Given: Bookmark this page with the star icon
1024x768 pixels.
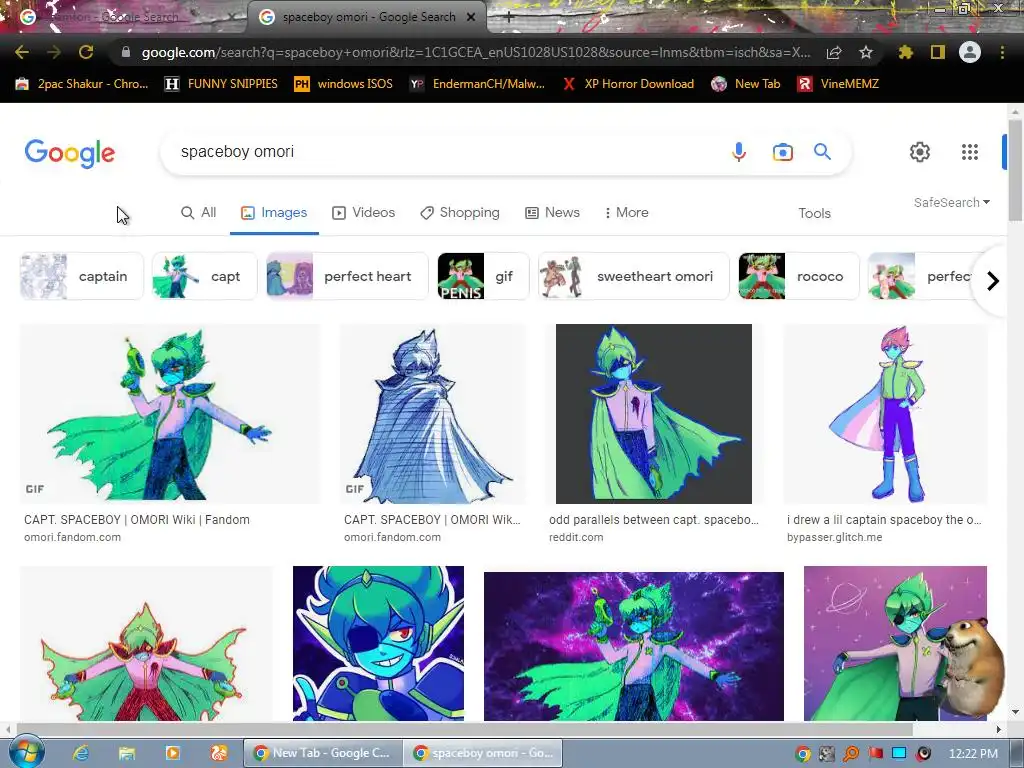Looking at the screenshot, I should (866, 52).
